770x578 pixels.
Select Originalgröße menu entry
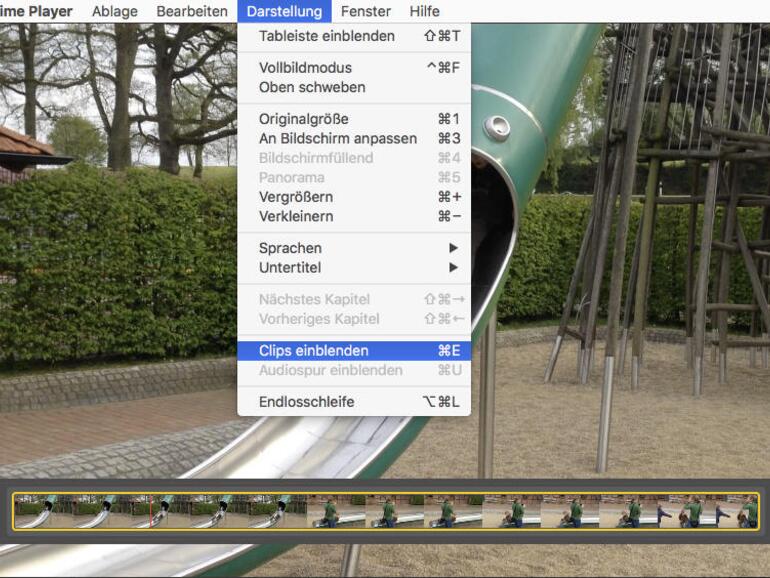(x=354, y=119)
